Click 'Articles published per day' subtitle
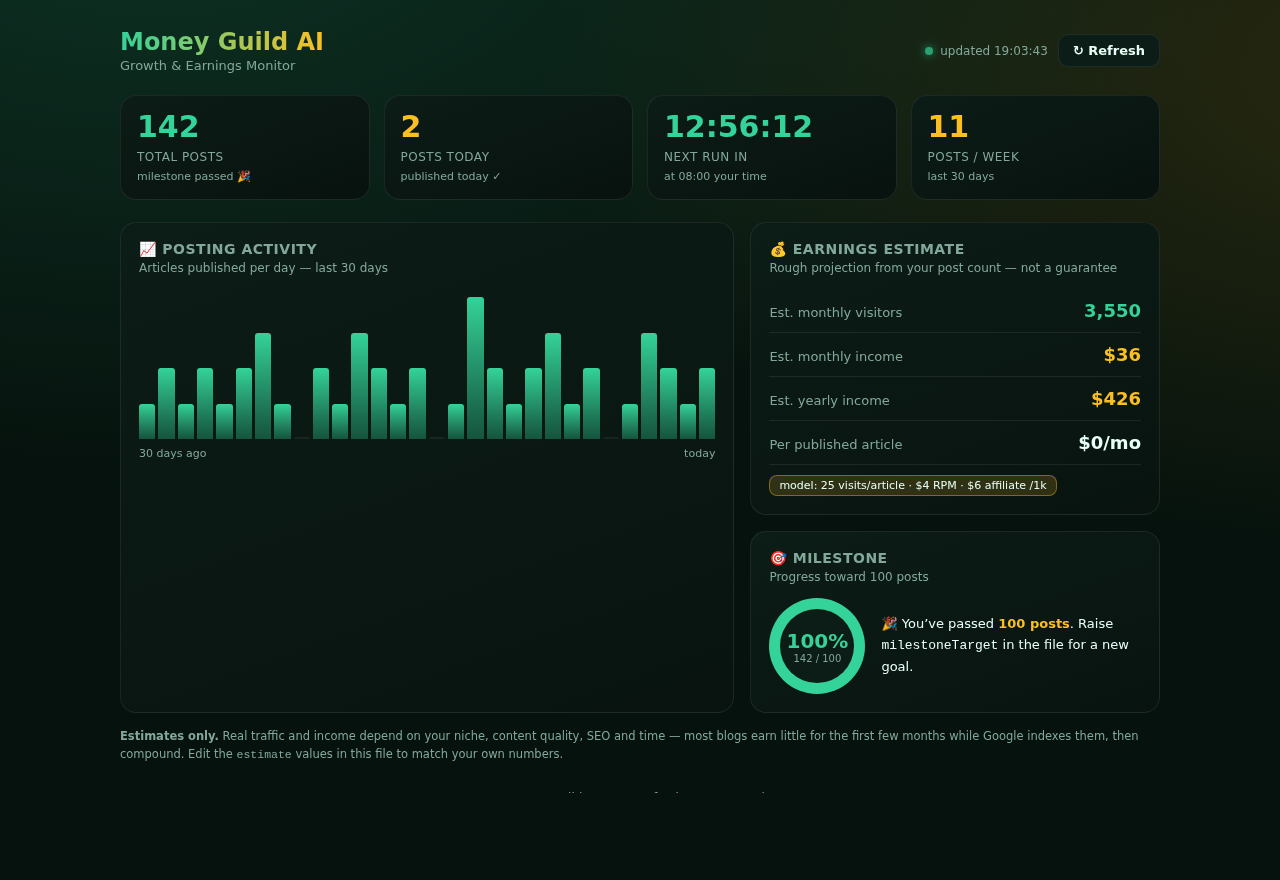 click(x=263, y=268)
